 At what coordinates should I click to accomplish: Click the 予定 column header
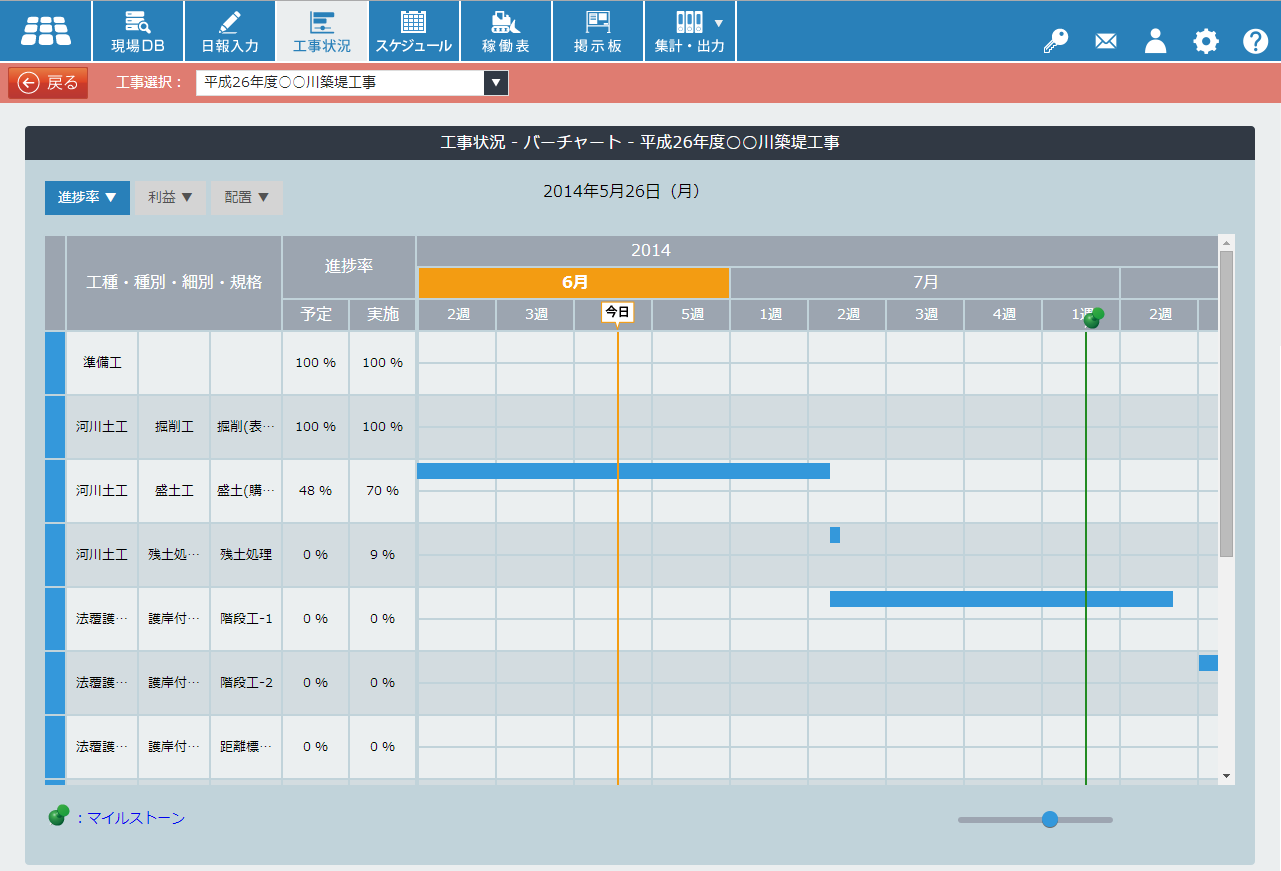pos(315,314)
